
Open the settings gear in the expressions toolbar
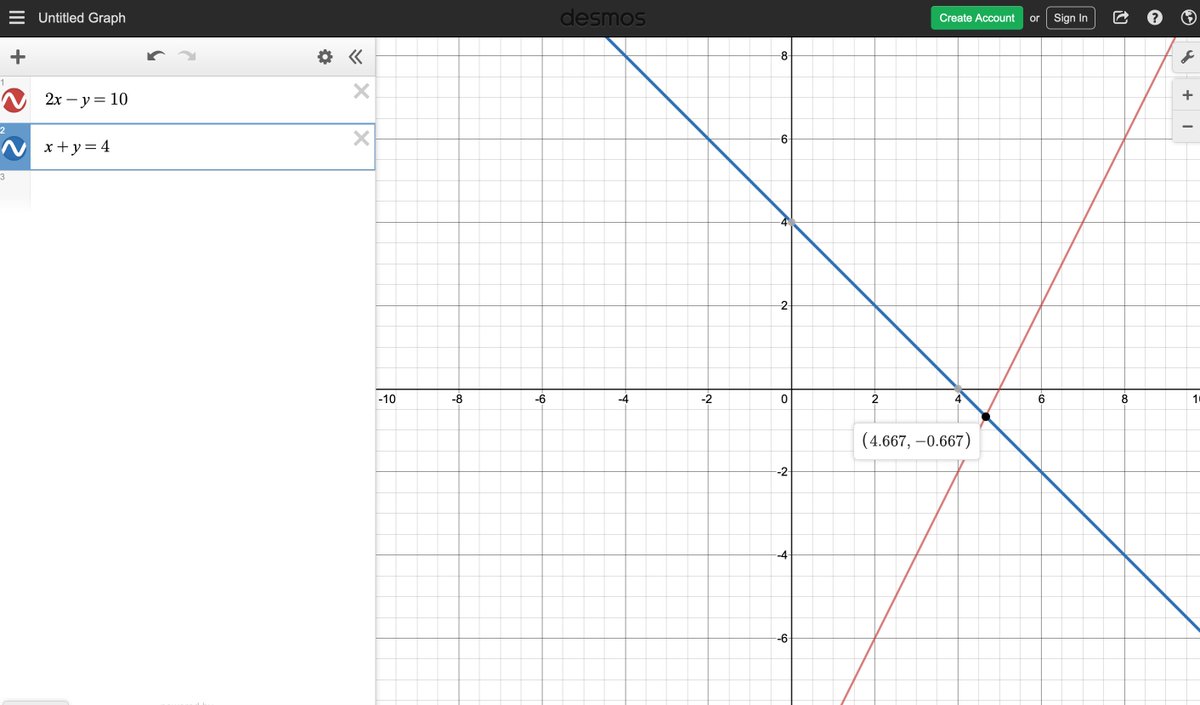pyautogui.click(x=324, y=57)
